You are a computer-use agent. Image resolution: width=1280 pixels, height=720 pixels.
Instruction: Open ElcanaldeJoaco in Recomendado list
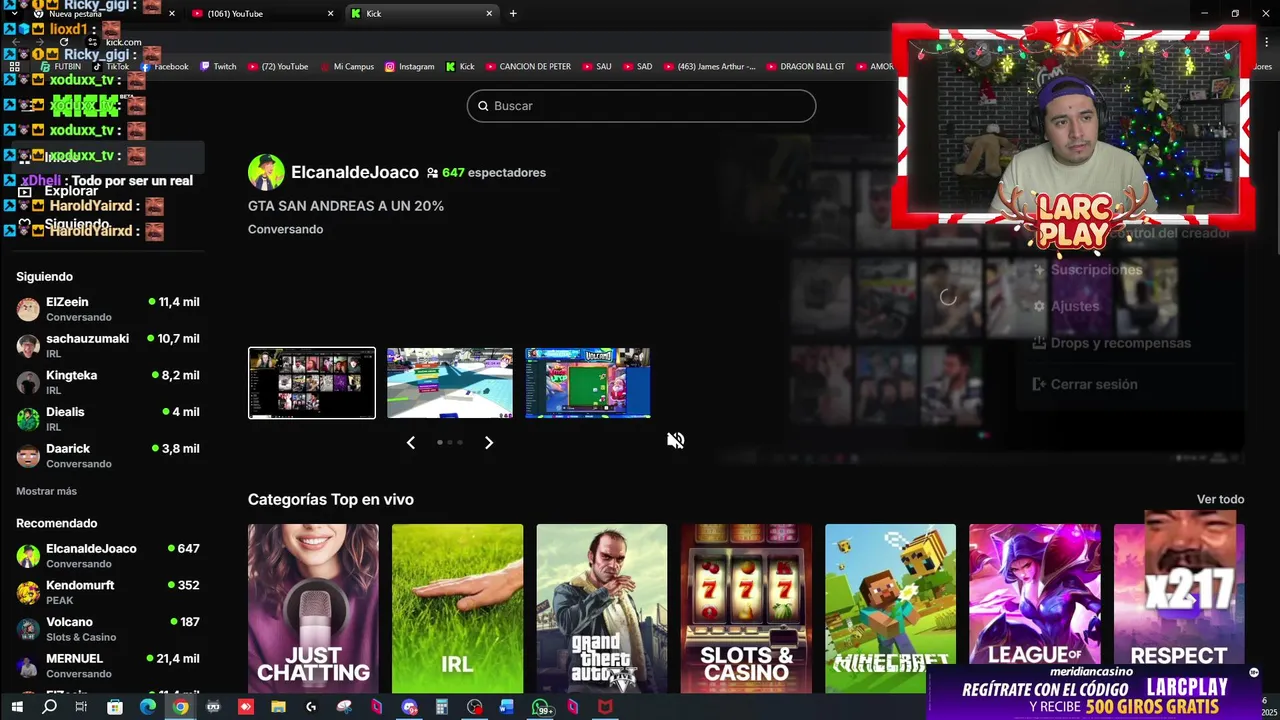click(108, 556)
